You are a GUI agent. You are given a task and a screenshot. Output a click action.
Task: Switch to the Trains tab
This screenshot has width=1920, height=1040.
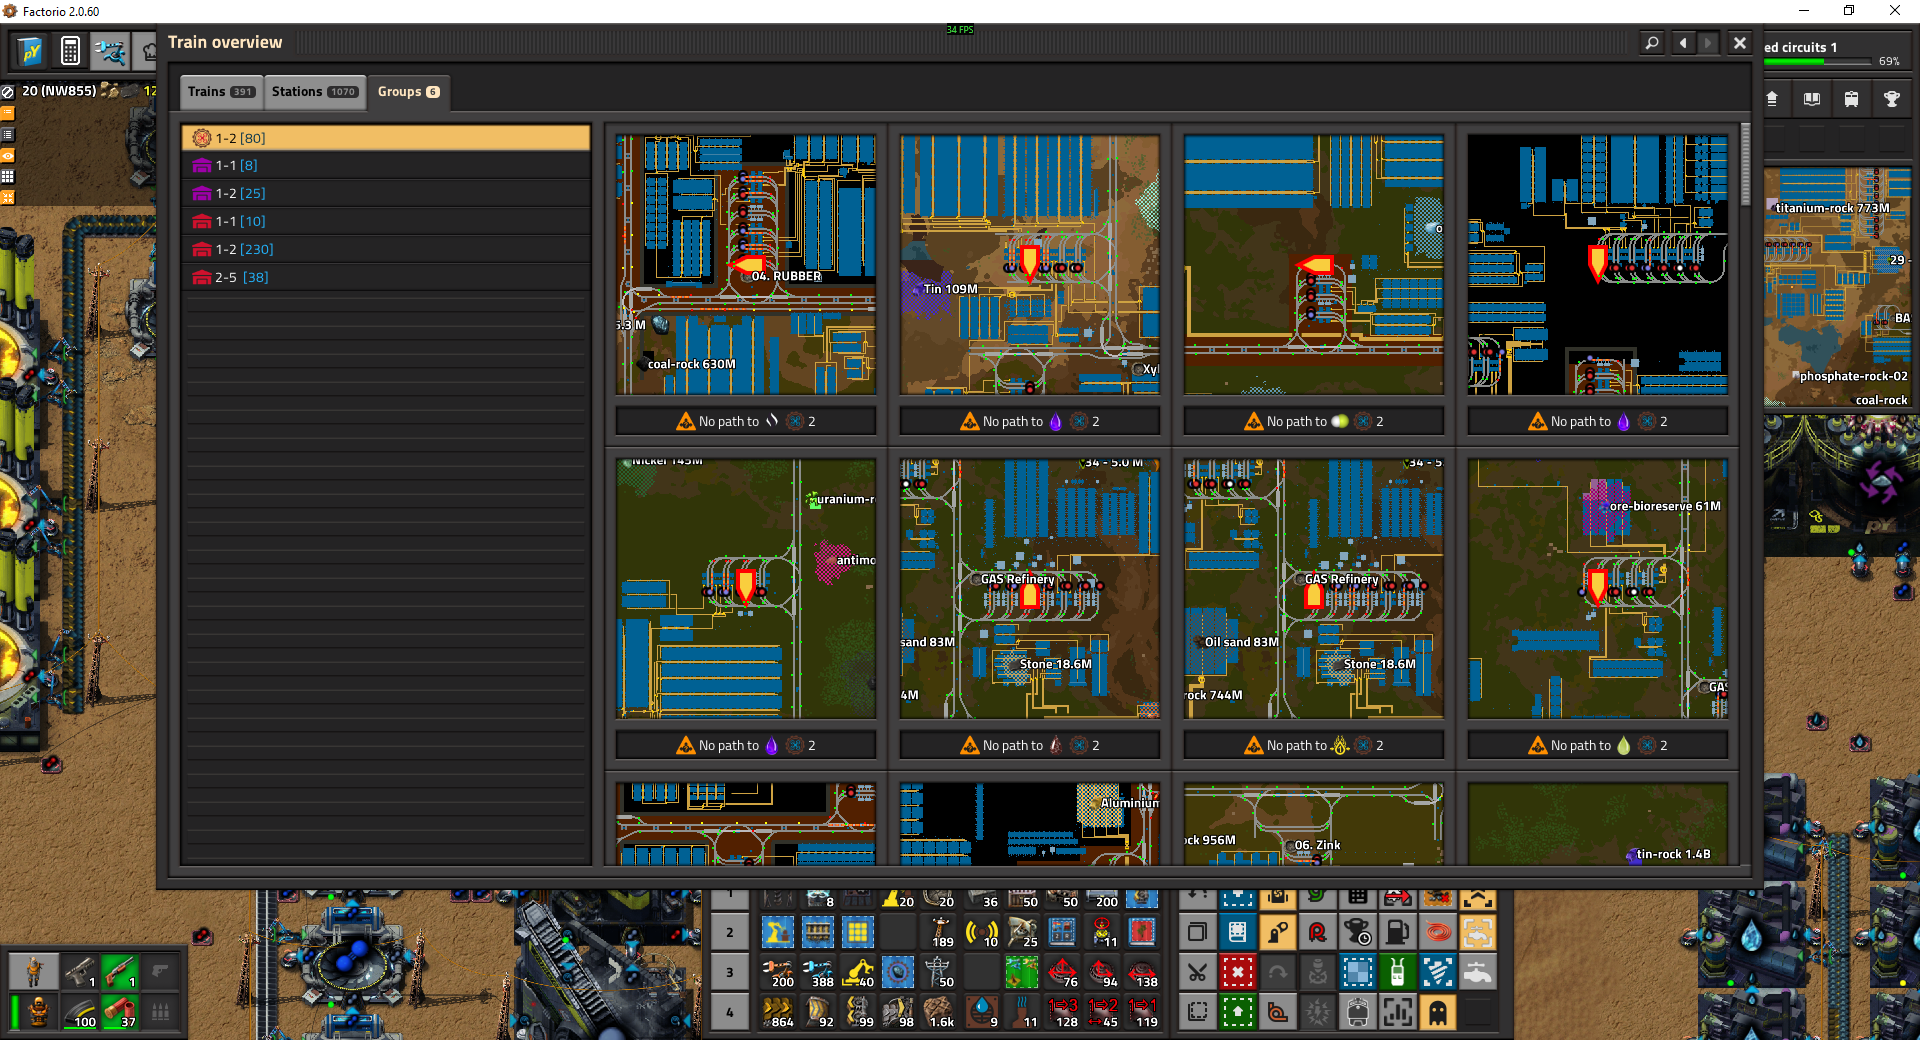(221, 92)
